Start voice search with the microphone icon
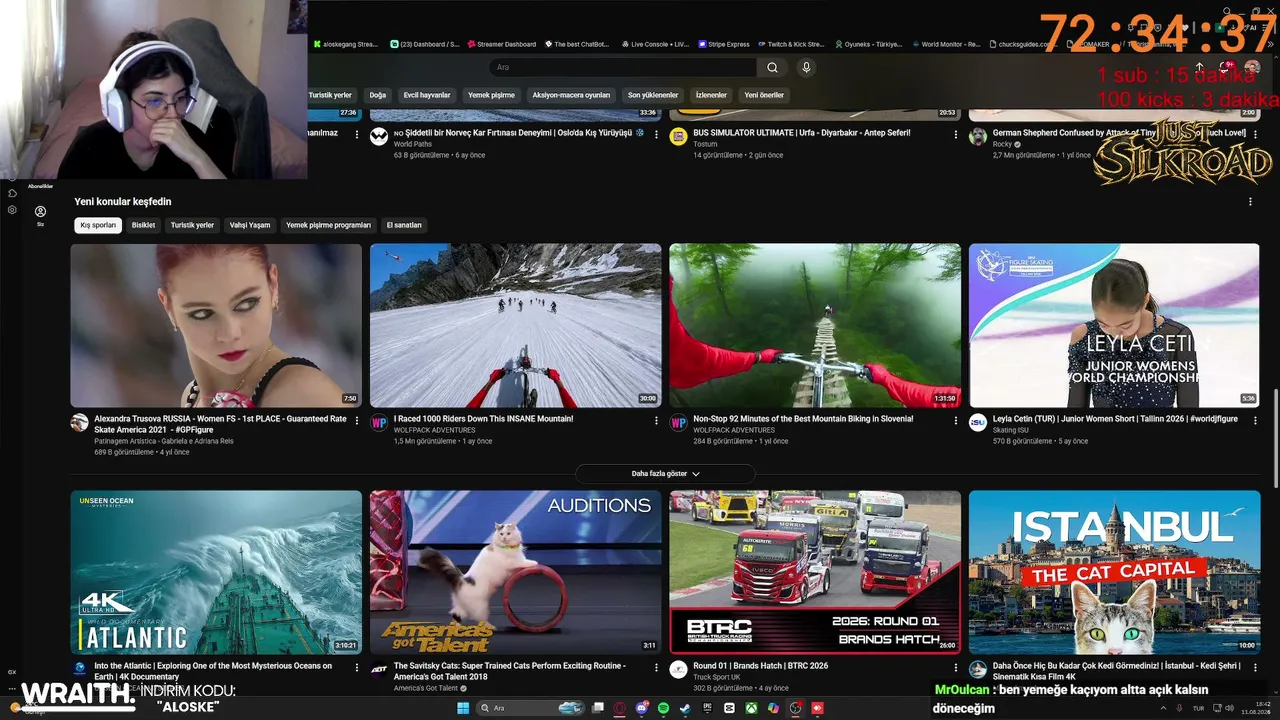Screen dimensions: 1280x720 click(806, 67)
